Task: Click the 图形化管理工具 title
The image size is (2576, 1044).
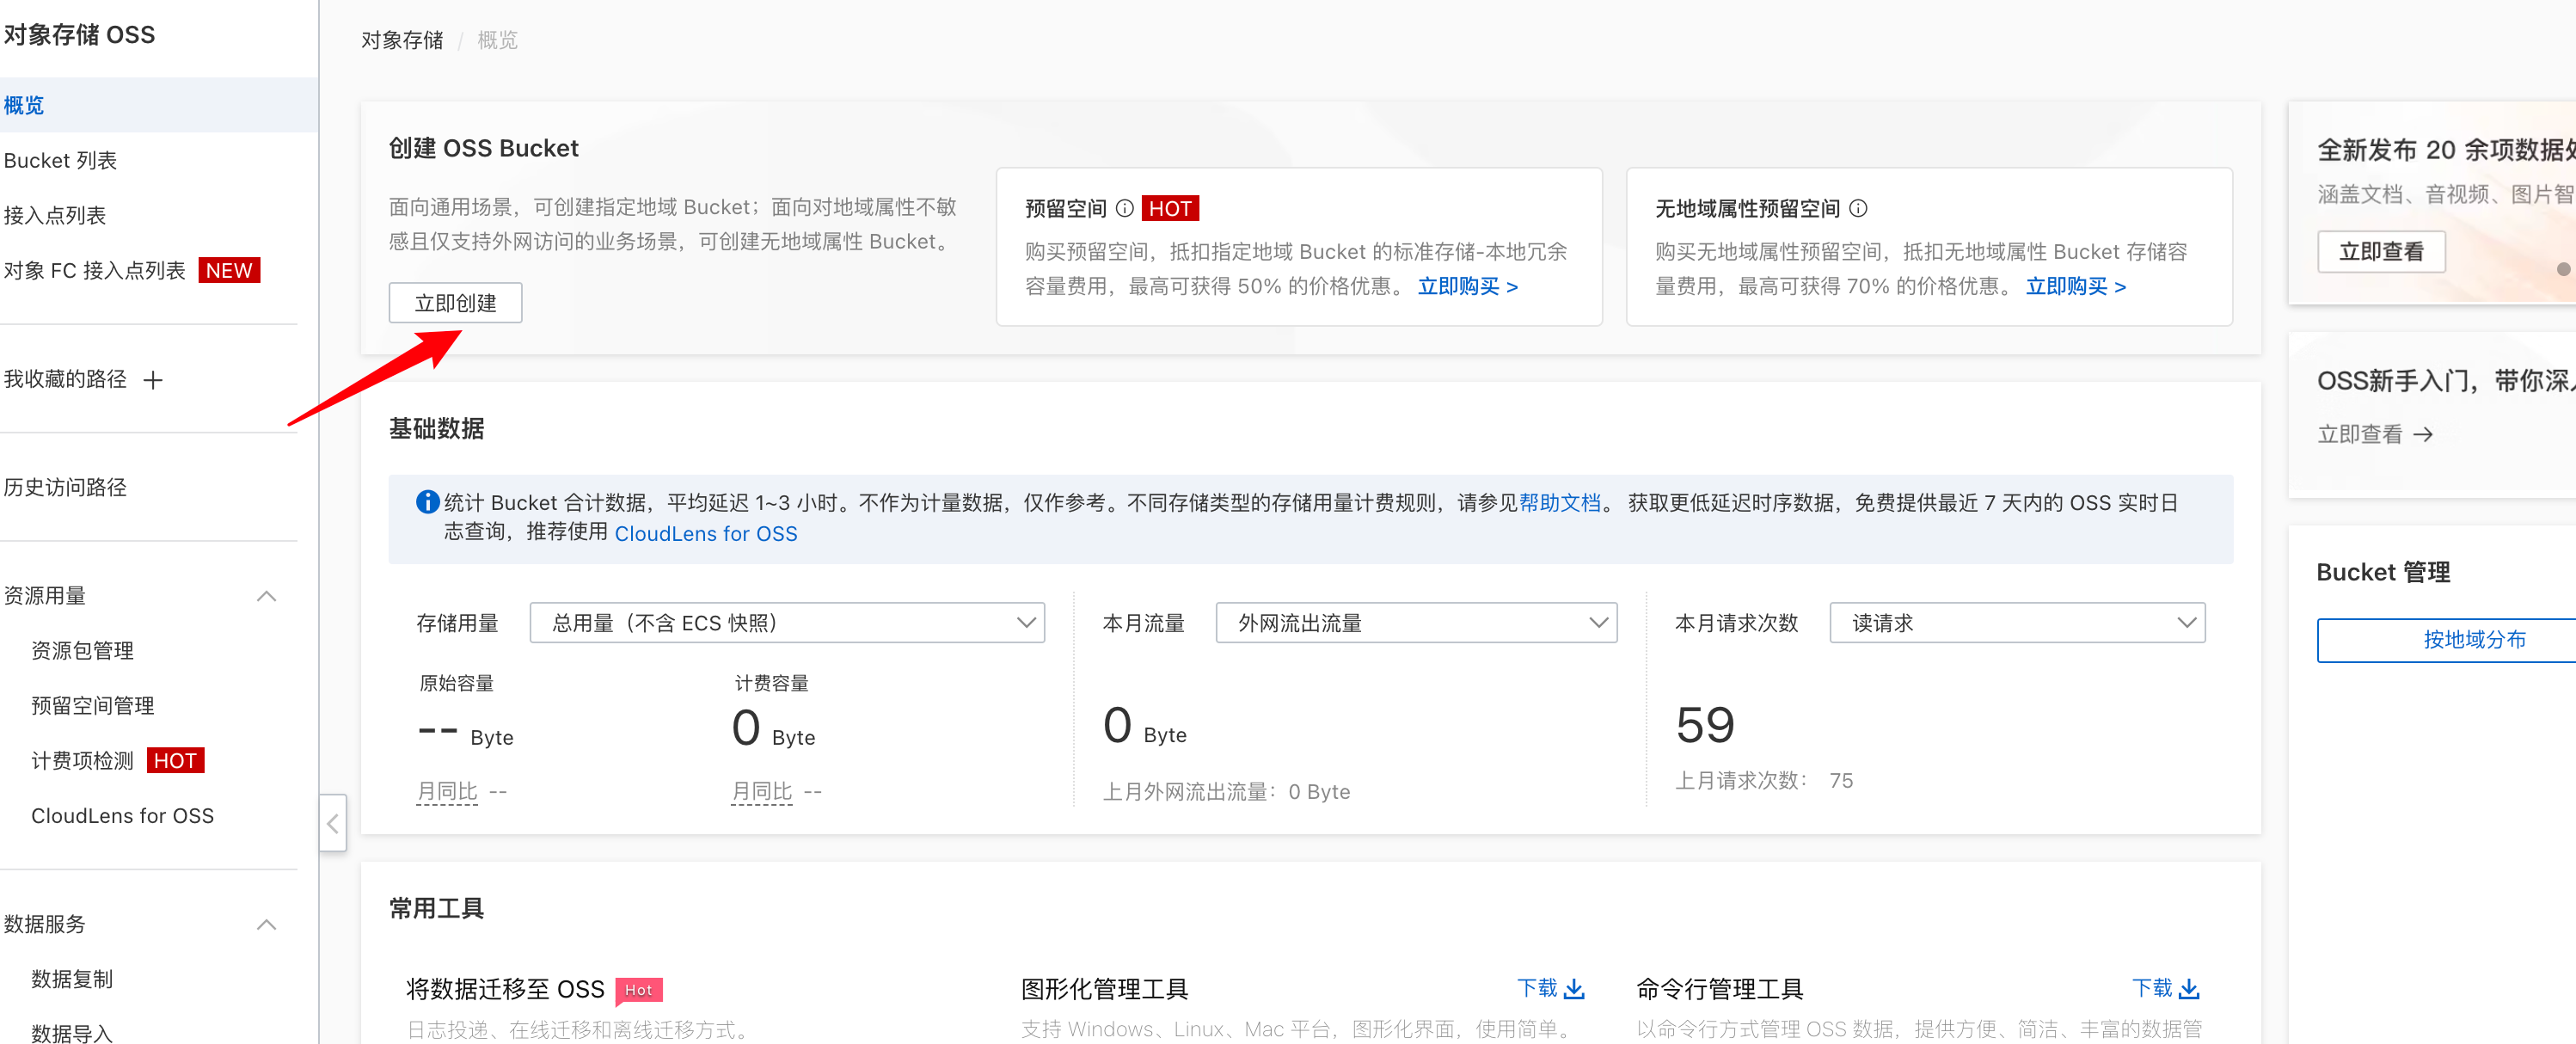Action: 1104,988
